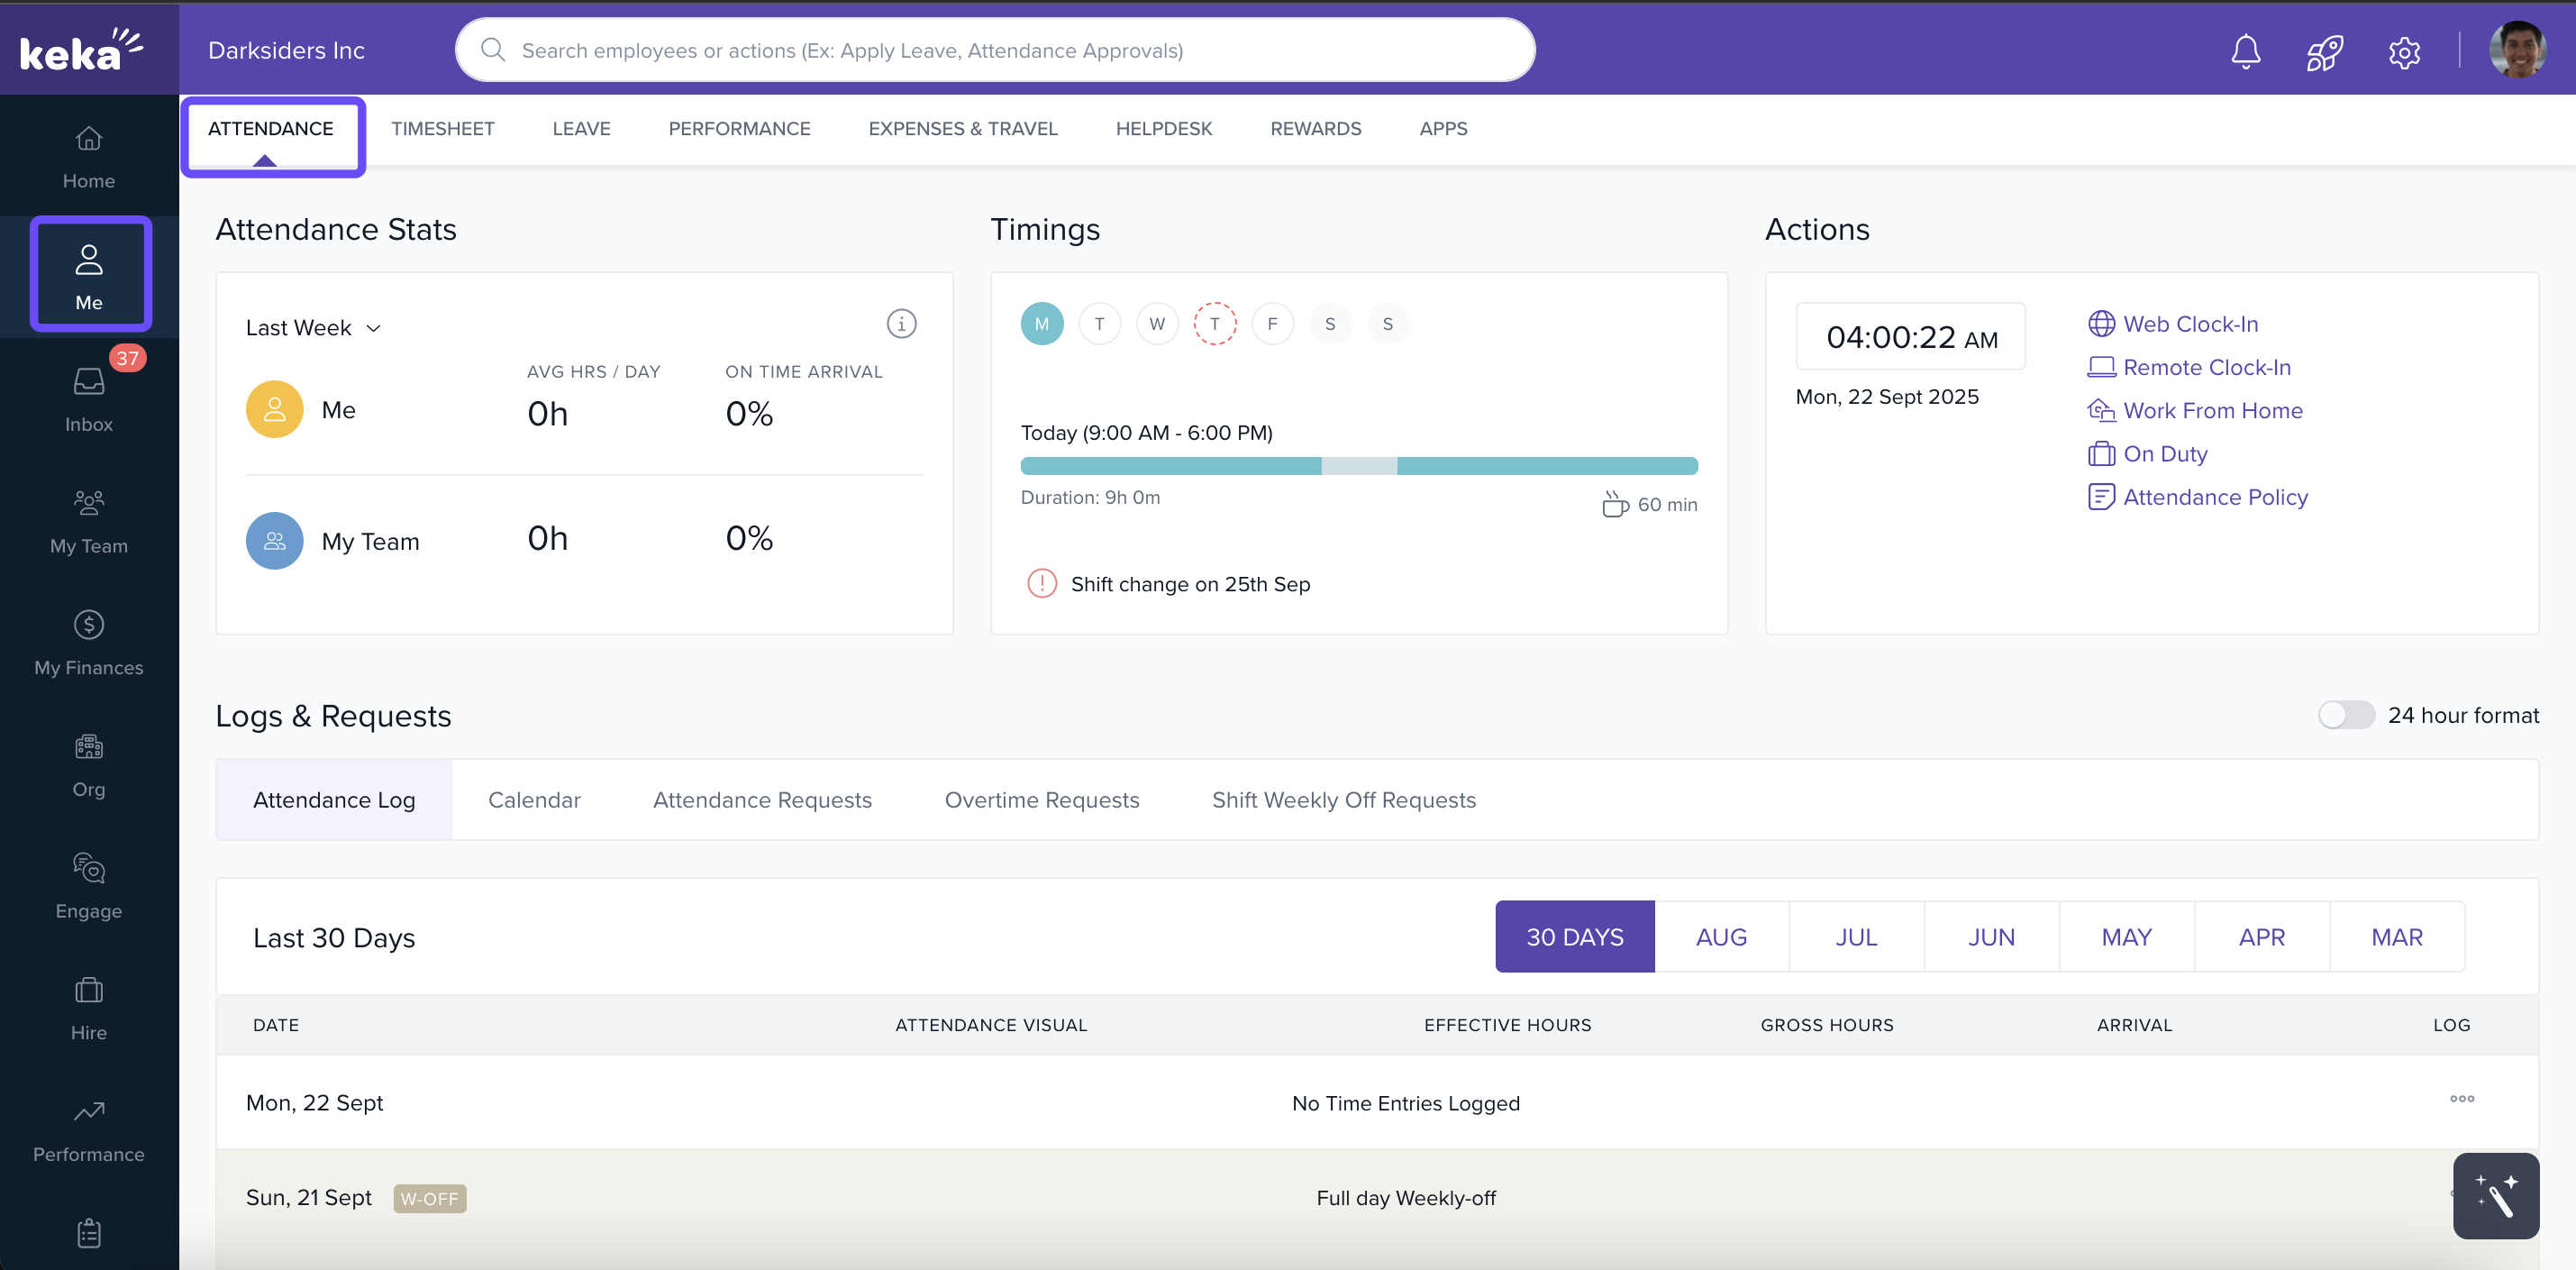This screenshot has height=1270, width=2576.
Task: Open the Engage sidebar section
Action: click(x=89, y=885)
